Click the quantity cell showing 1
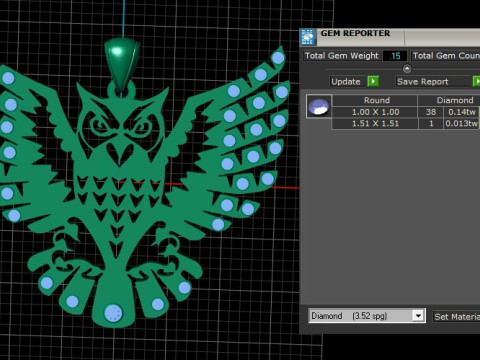The image size is (480, 360). [431, 124]
